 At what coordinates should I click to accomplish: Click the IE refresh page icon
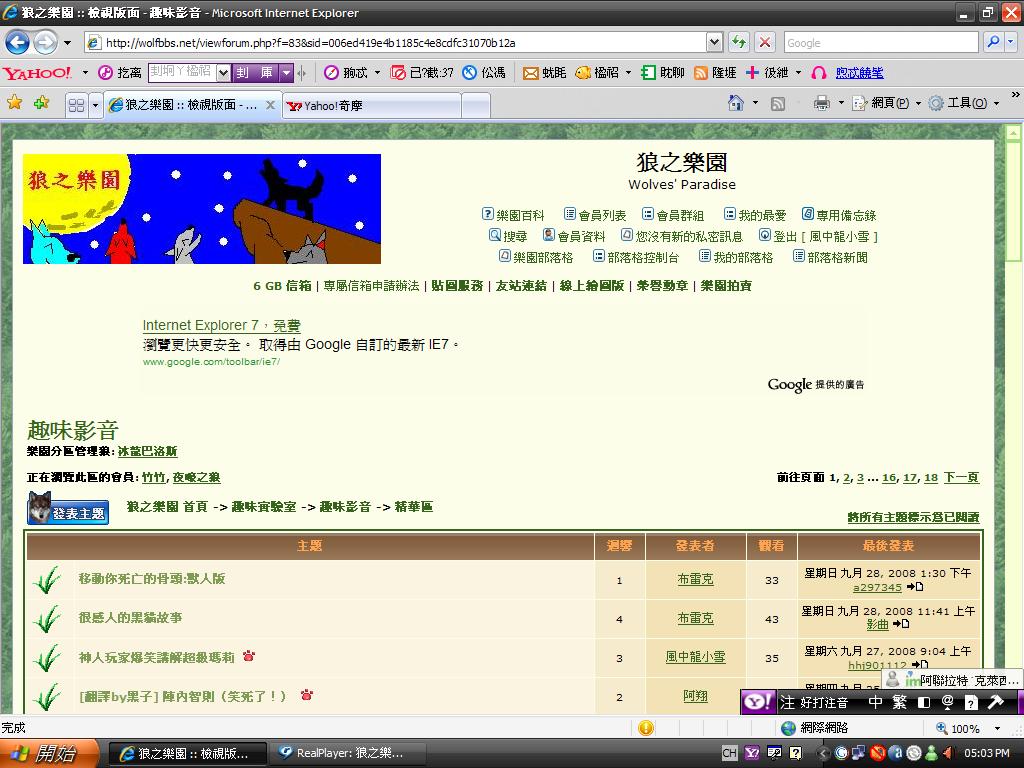739,42
